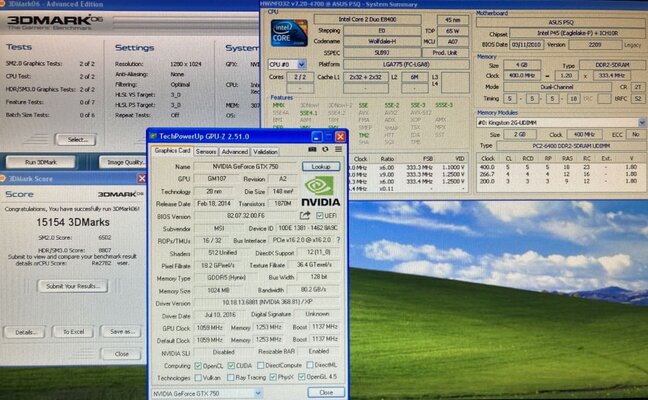
Task: Toggle DirectCompute checkbox
Action: click(260, 365)
